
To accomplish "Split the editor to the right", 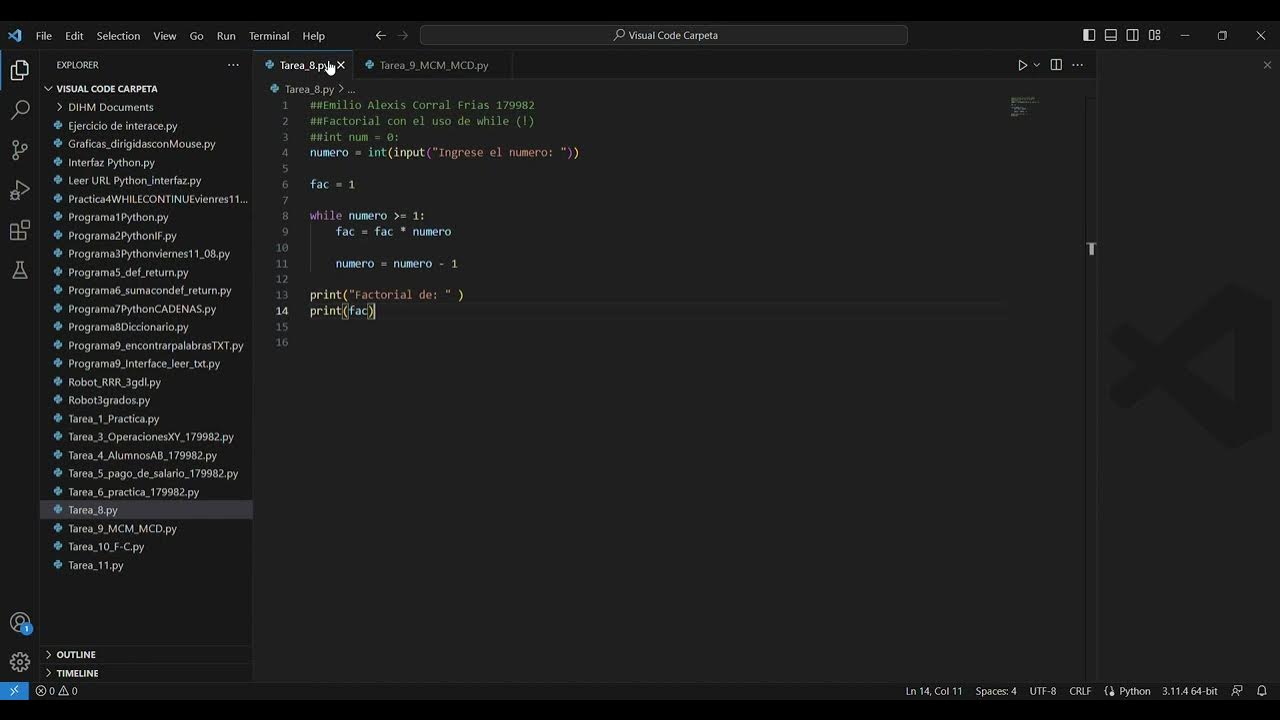I will [1056, 65].
